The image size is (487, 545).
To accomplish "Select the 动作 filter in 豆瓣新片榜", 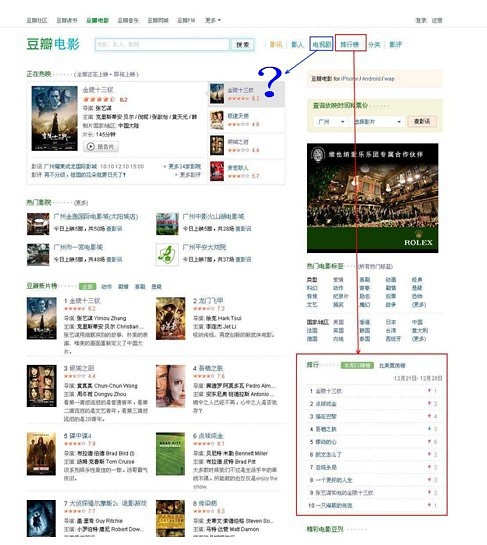I will coord(106,286).
